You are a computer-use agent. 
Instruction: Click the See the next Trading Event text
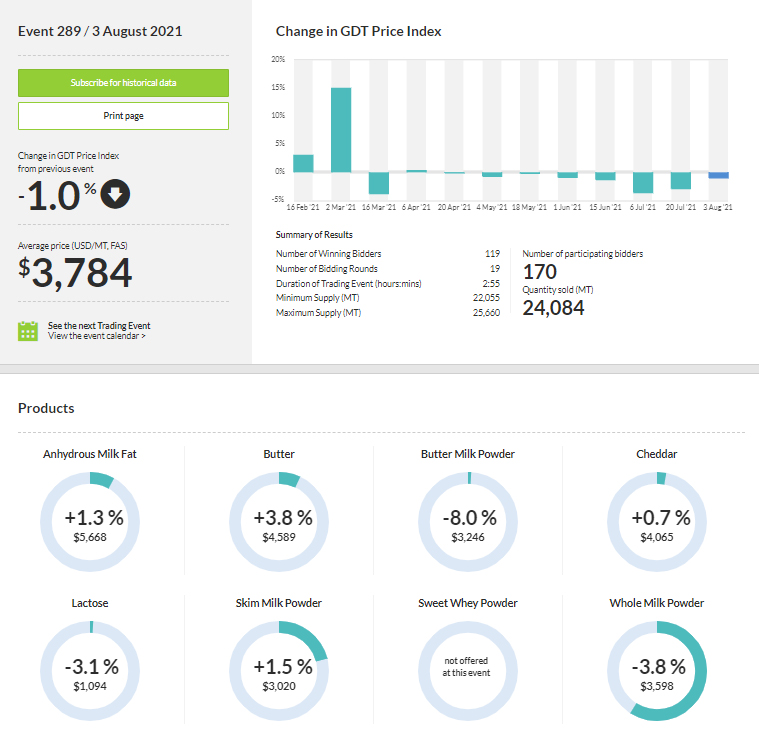(x=99, y=326)
